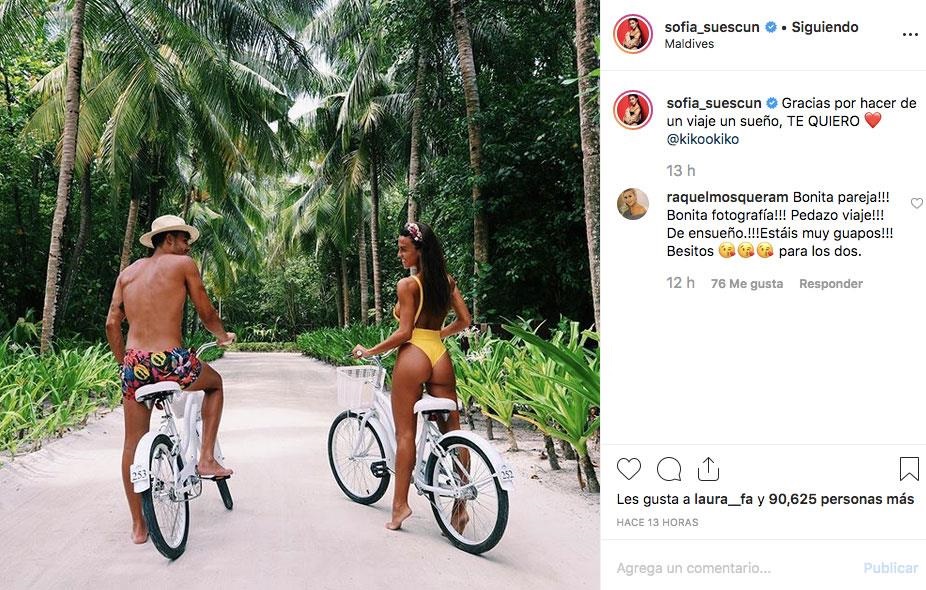The height and width of the screenshot is (590, 926).
Task: Click the verified badge in the header
Action: pos(771,28)
